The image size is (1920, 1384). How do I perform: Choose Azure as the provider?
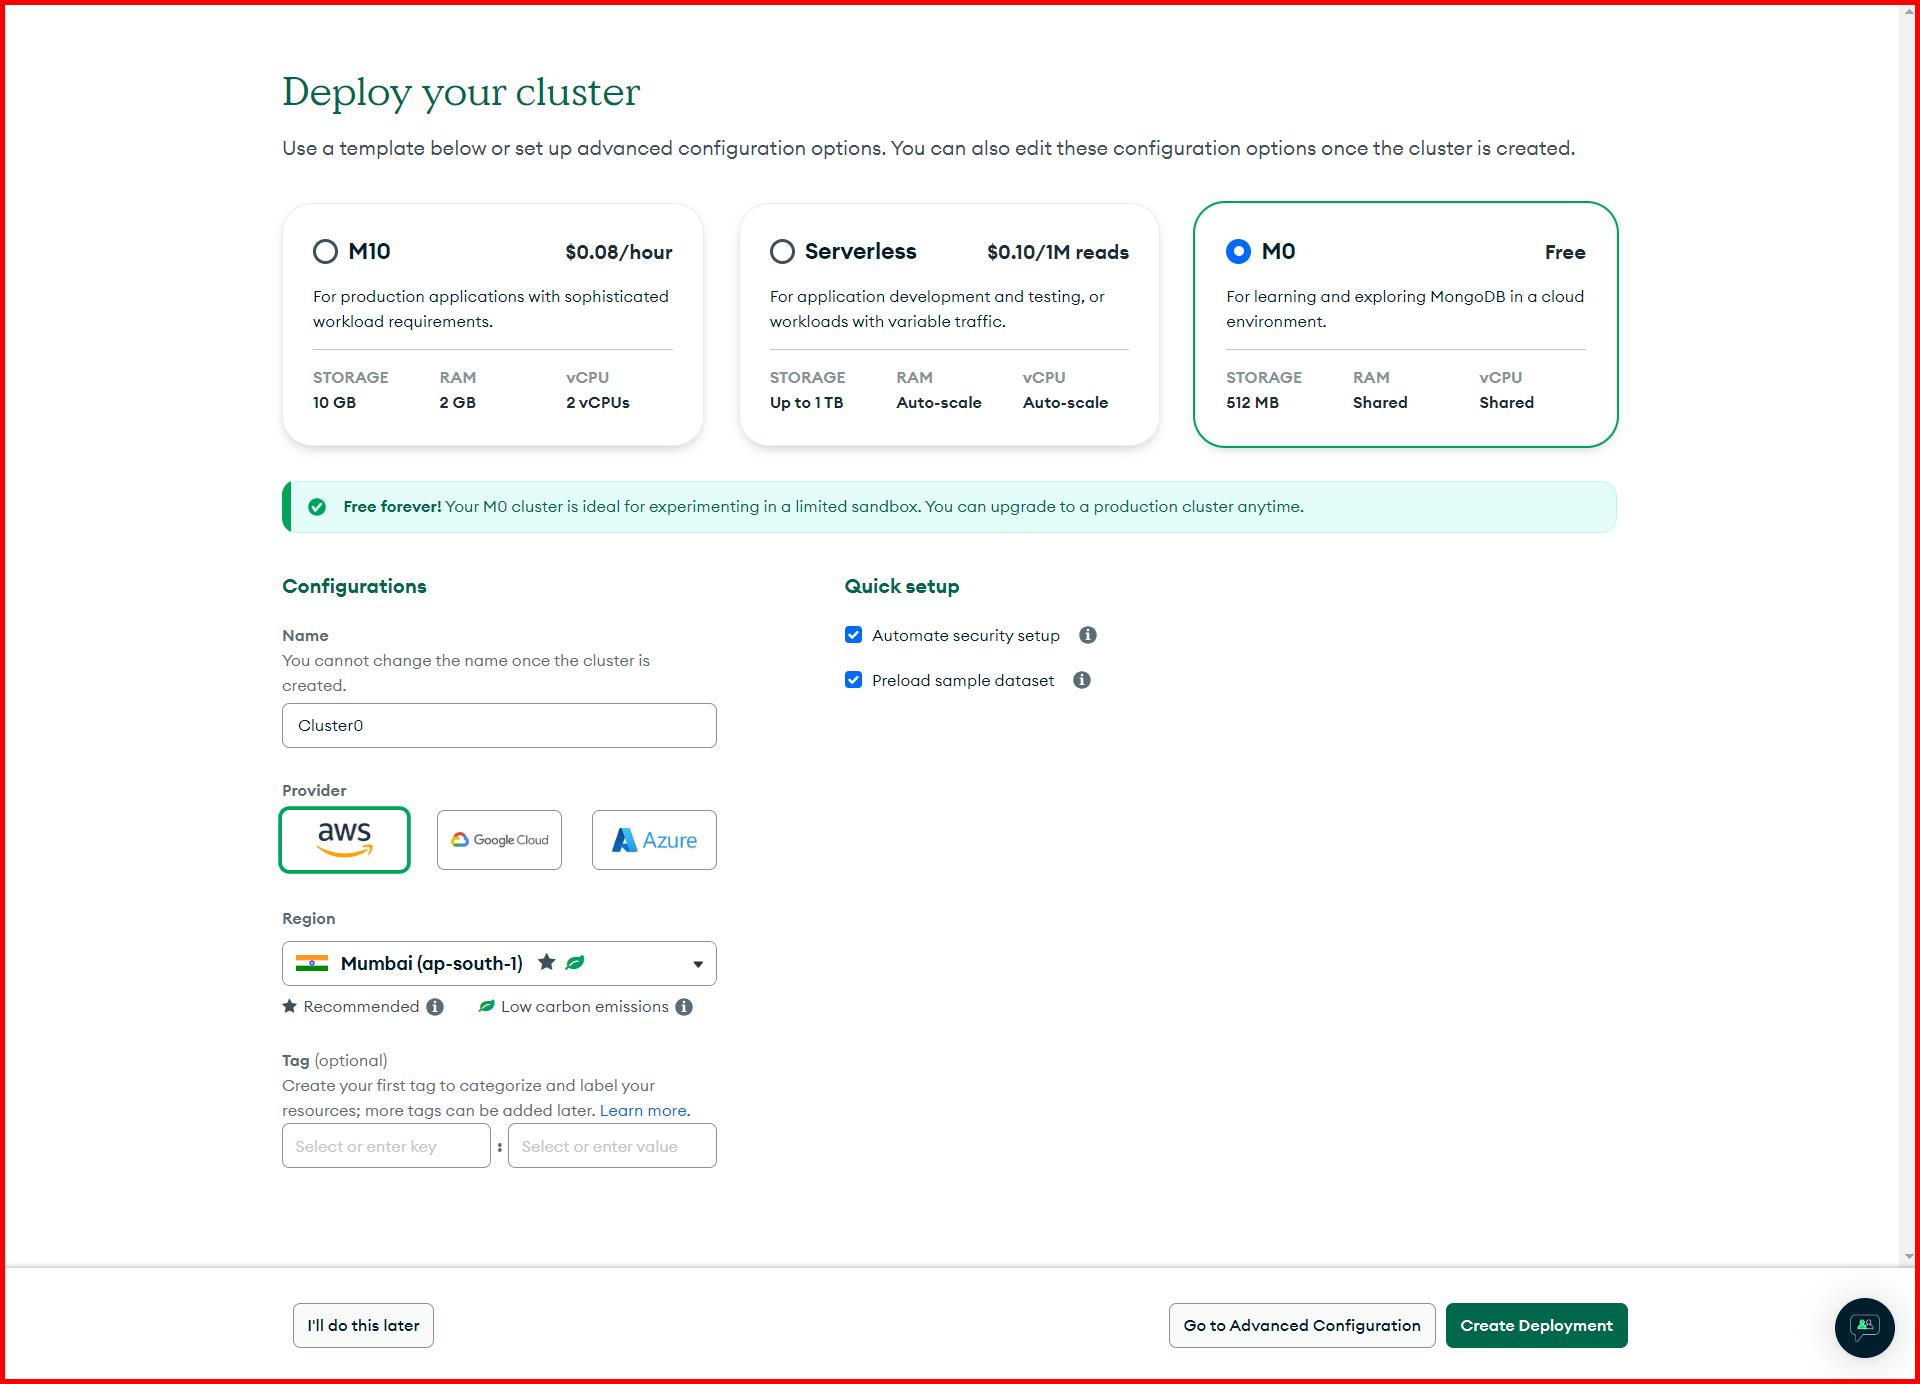pos(654,840)
